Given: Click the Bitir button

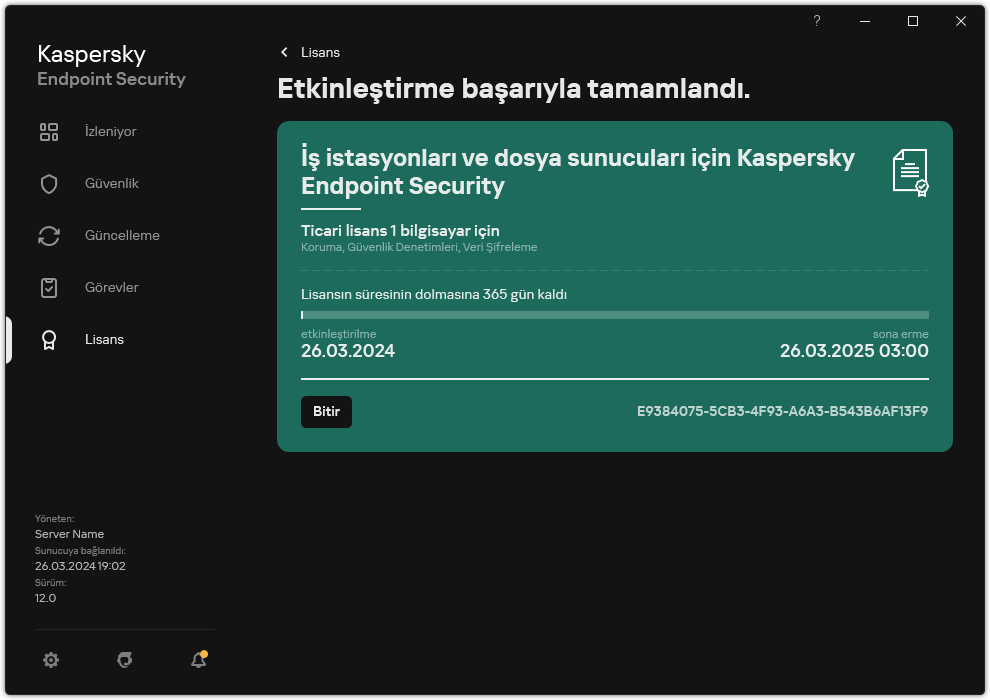Looking at the screenshot, I should pyautogui.click(x=326, y=411).
